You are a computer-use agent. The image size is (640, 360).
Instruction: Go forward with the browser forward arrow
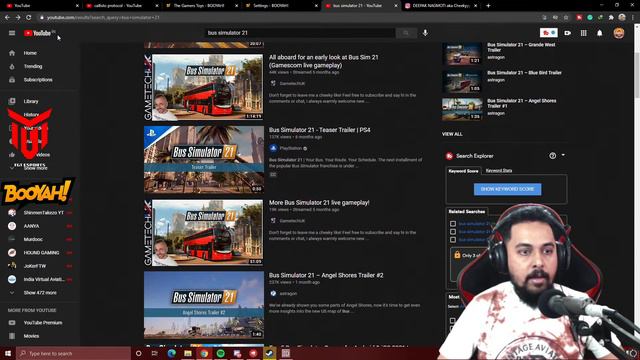coord(18,18)
